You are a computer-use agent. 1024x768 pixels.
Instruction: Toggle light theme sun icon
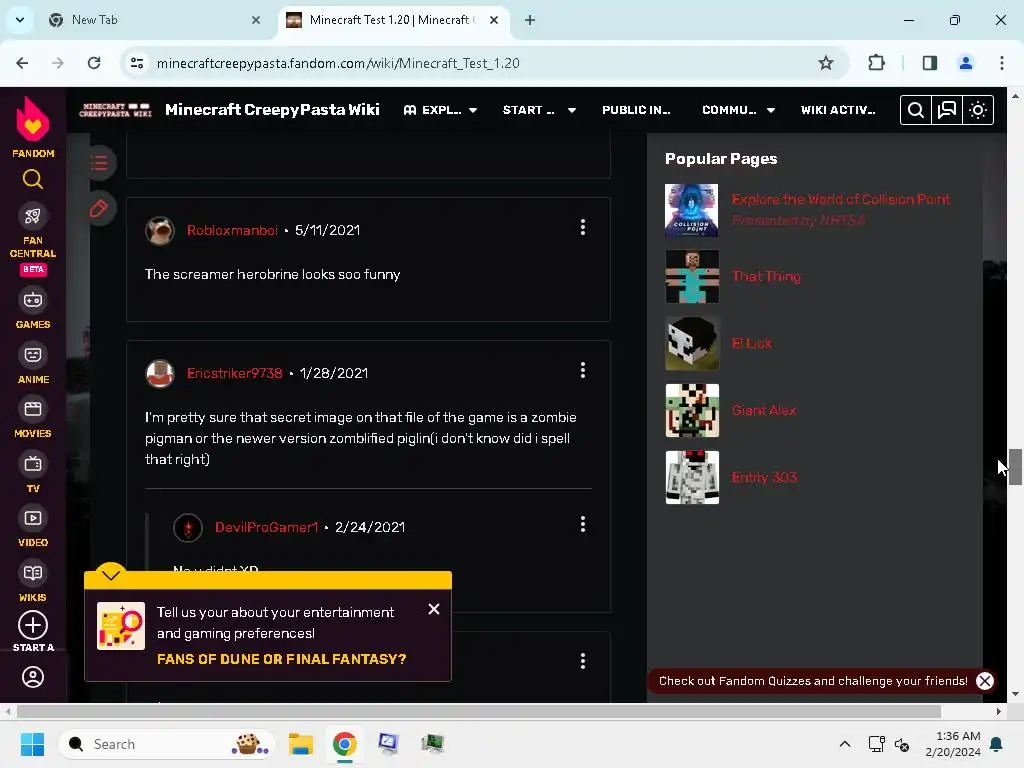click(x=978, y=110)
